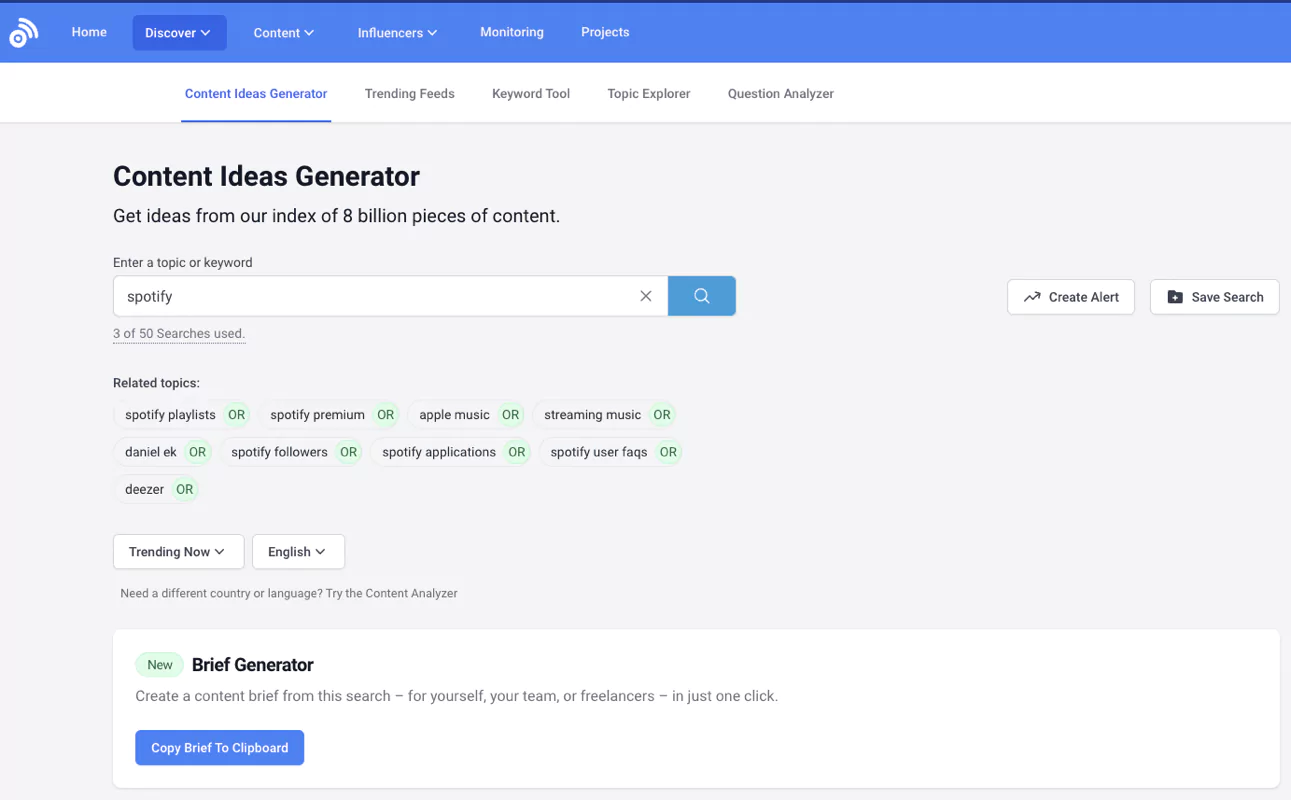
Task: Expand the Influencers dropdown
Action: 396,32
